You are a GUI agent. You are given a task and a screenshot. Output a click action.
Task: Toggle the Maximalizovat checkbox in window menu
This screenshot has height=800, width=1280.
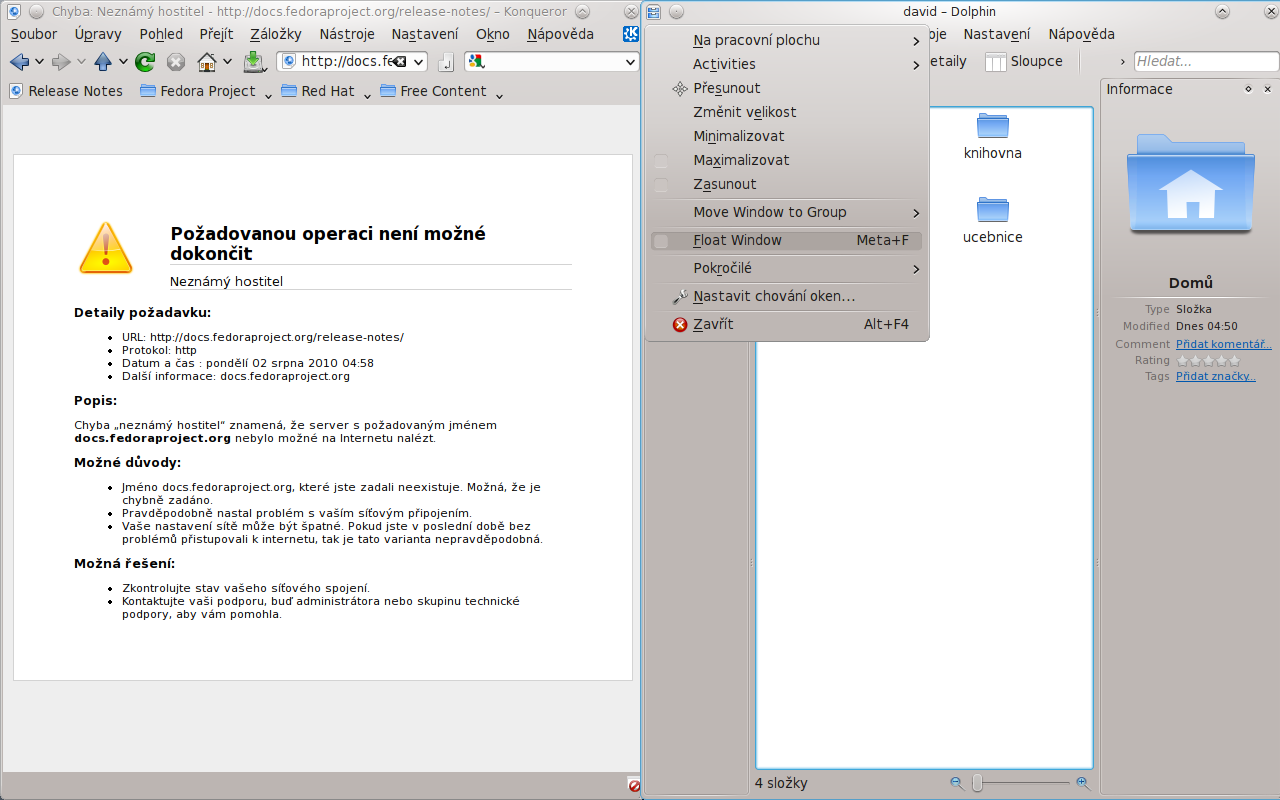(661, 160)
